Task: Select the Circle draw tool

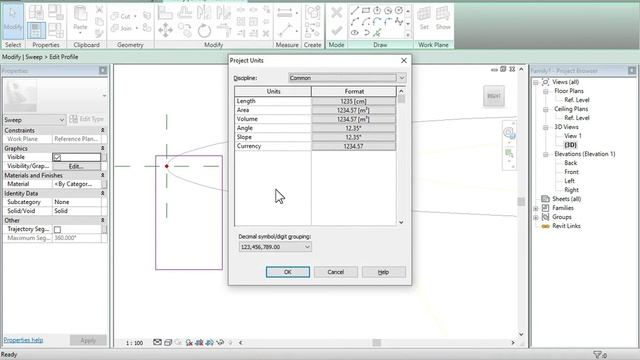Action: click(399, 11)
